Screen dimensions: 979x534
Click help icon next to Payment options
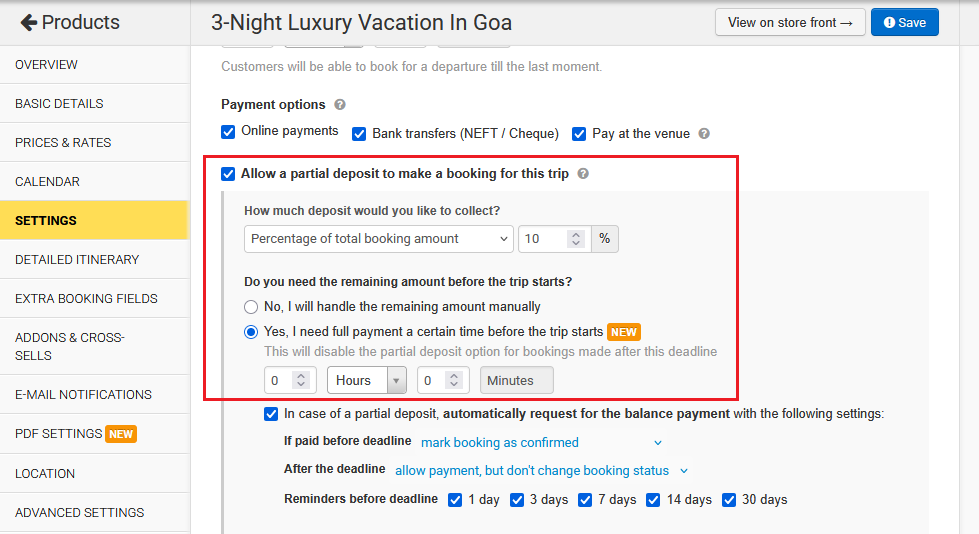340,104
